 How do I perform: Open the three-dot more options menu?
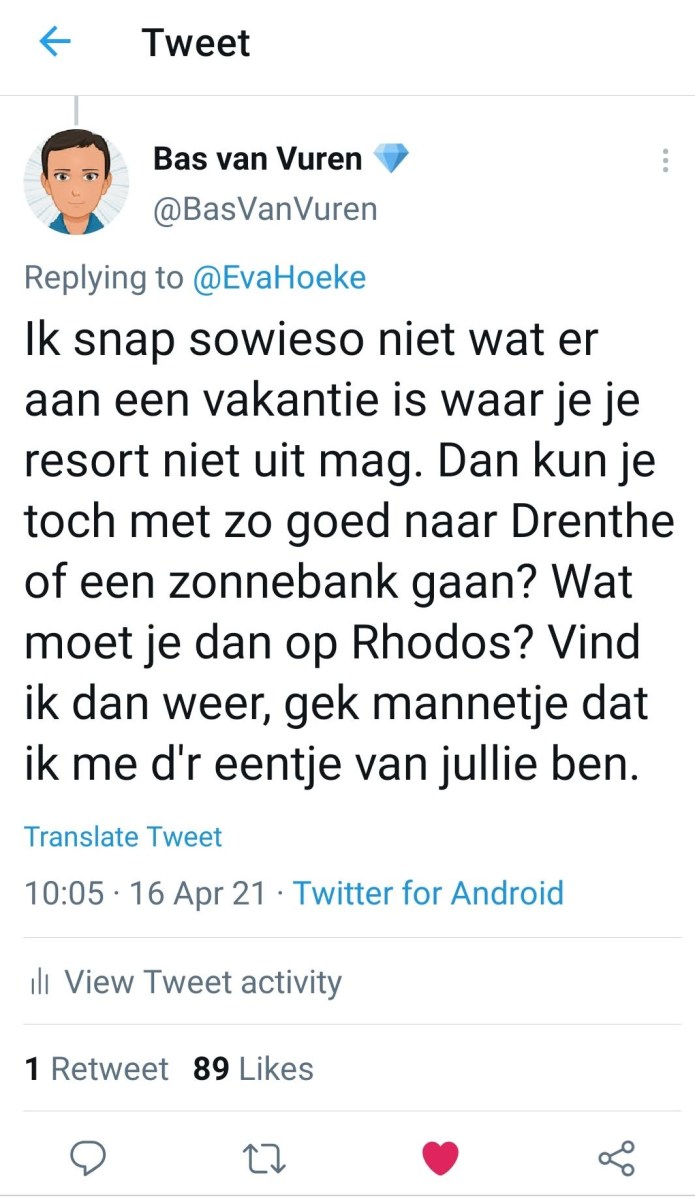(x=665, y=161)
